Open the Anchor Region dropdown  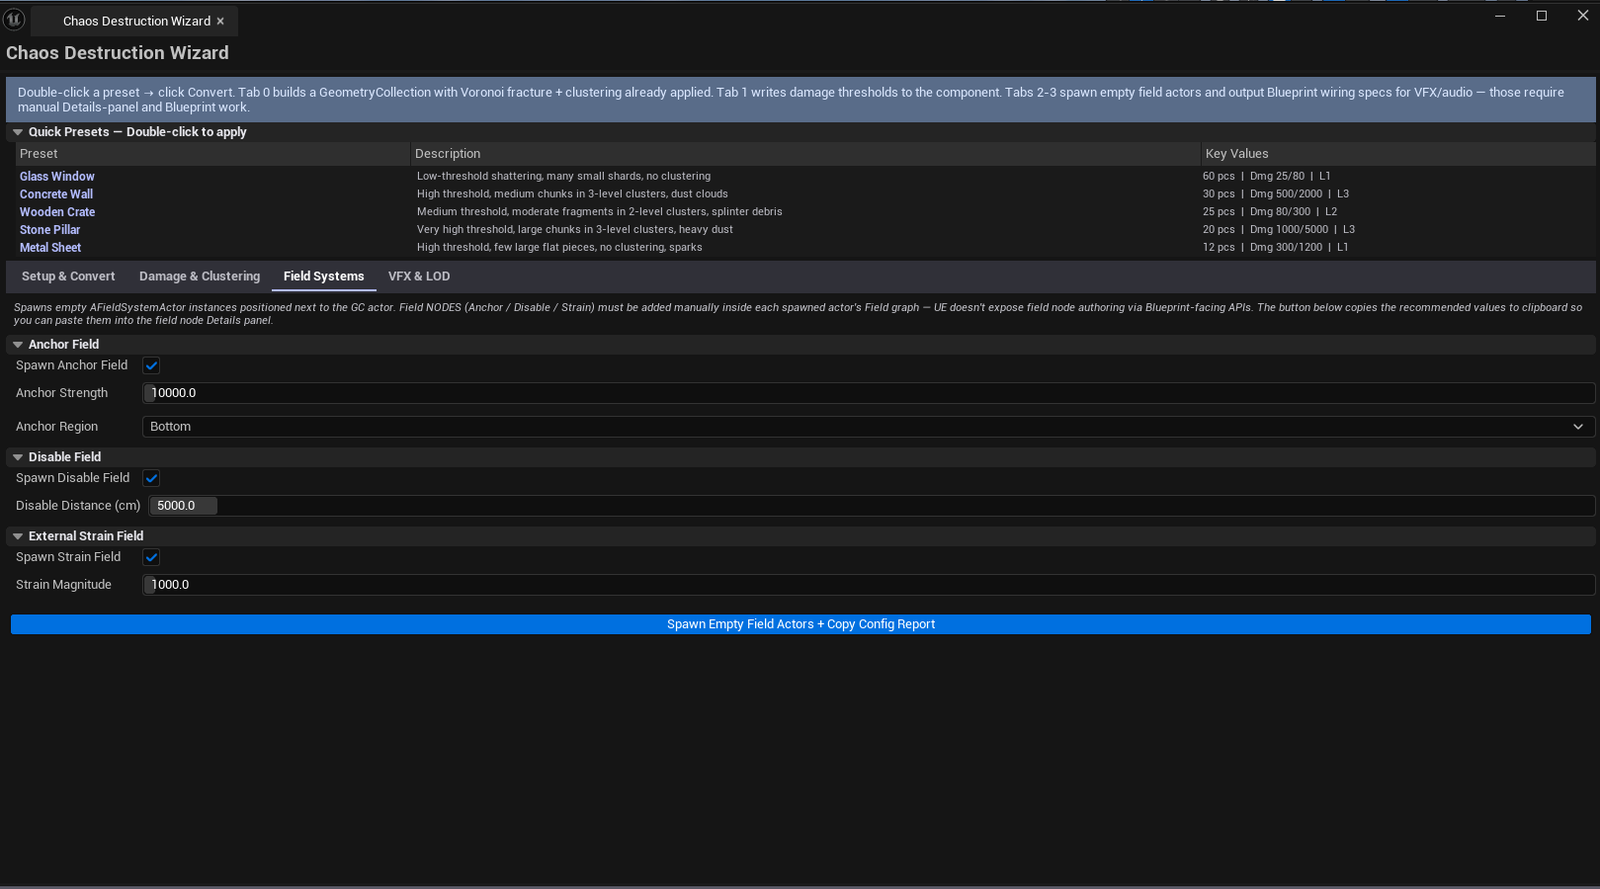pos(868,426)
